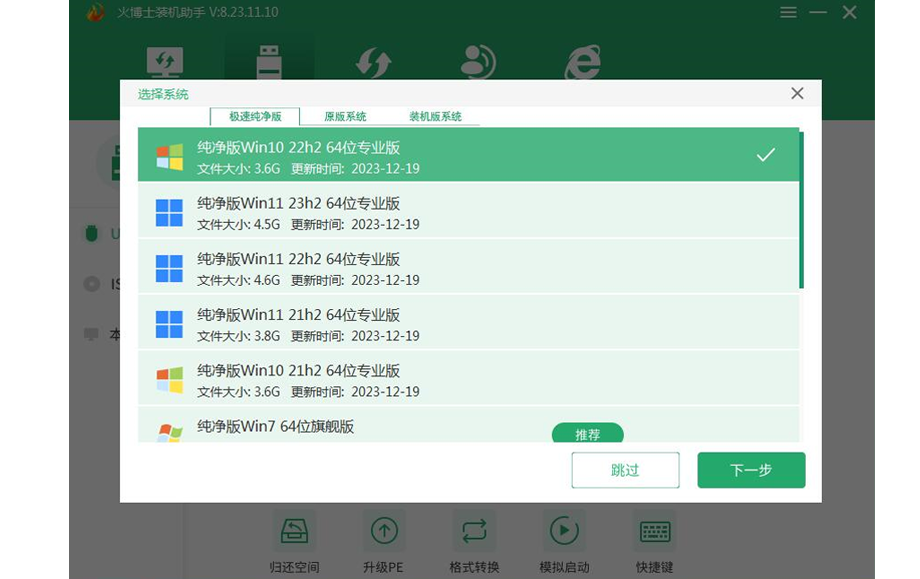Image resolution: width=920 pixels, height=579 pixels.
Task: Switch to the 装机版系统 tab
Action: (435, 117)
